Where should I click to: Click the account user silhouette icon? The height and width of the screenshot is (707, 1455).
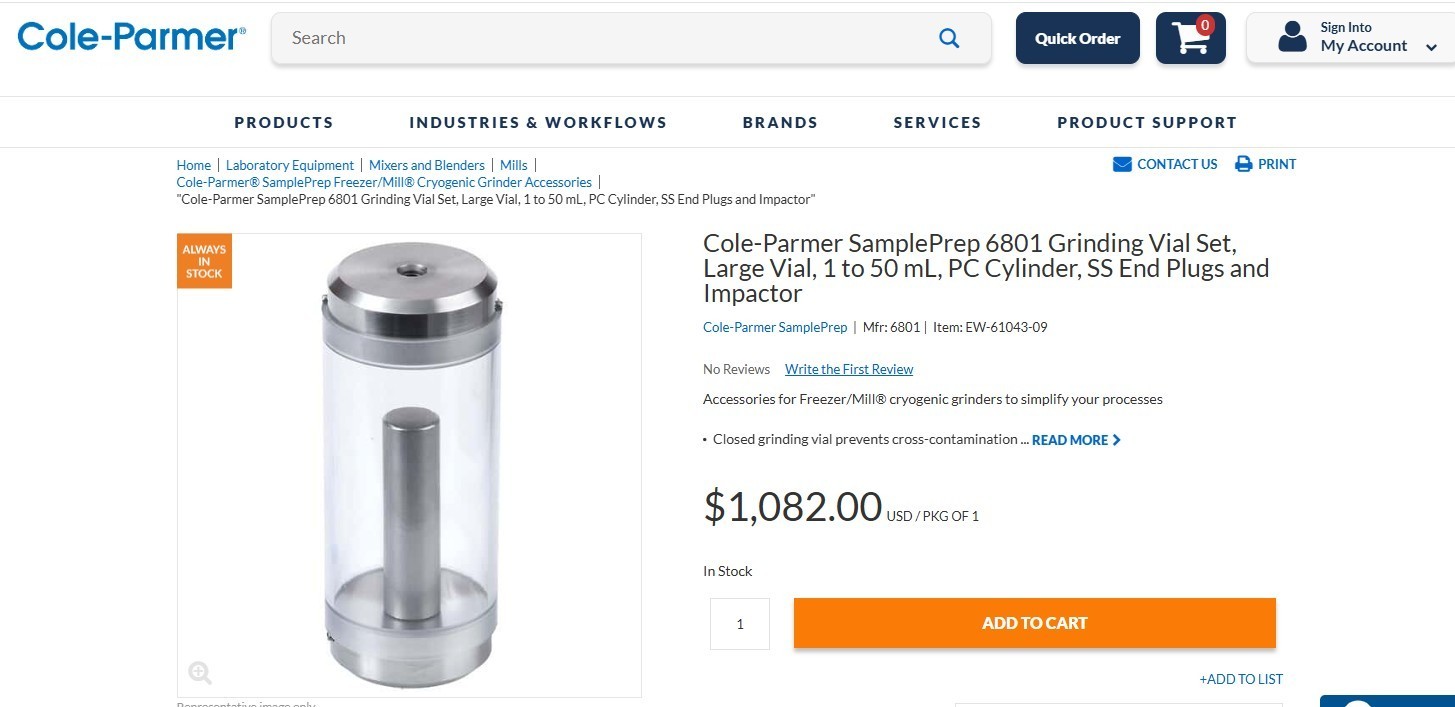[1293, 37]
